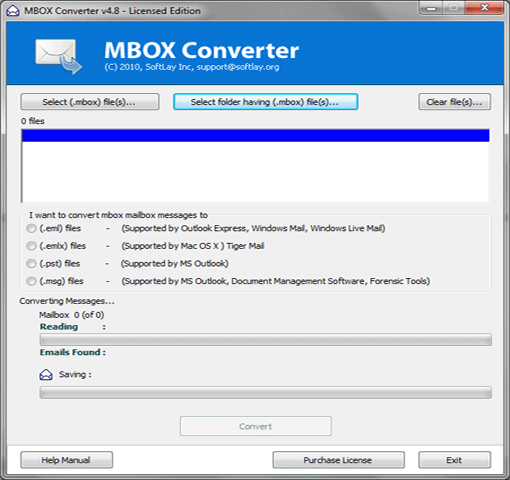Screen dimensions: 510x480
Task: Click the '0 files' count label
Action: pos(33,121)
